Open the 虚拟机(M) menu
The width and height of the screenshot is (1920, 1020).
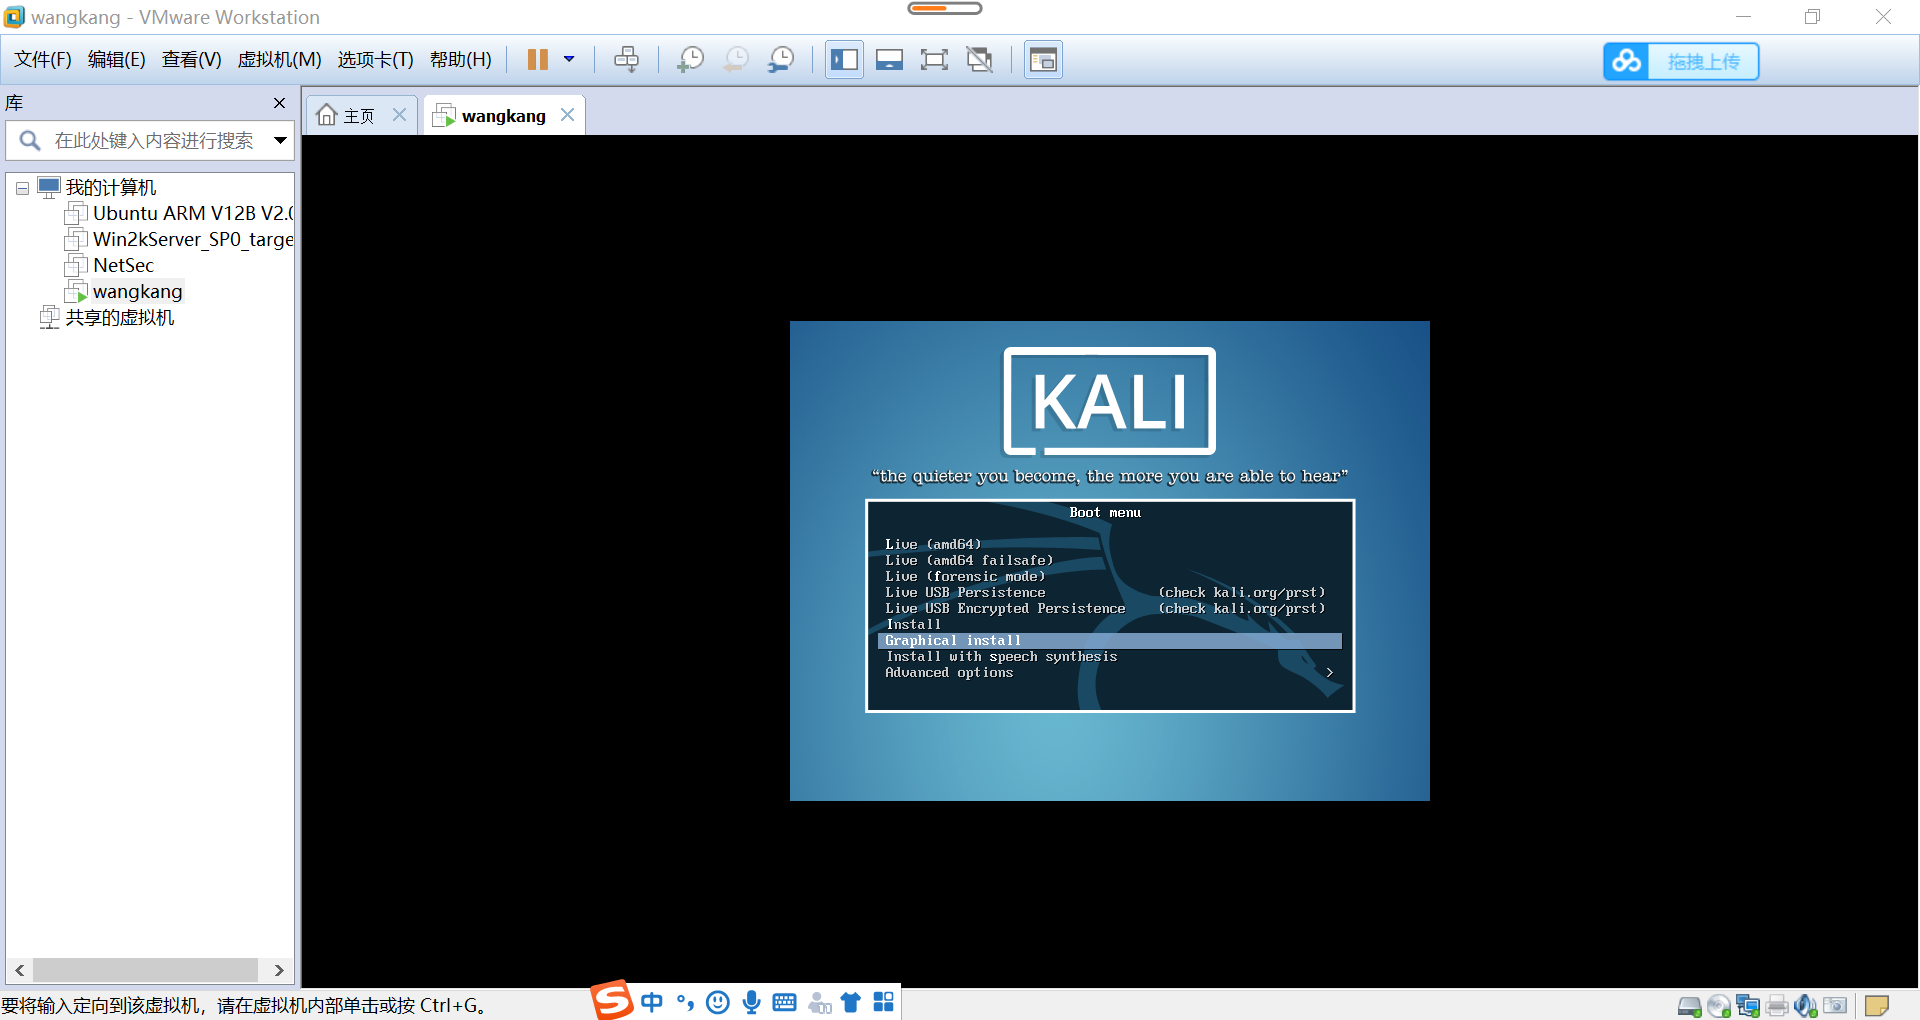(279, 60)
